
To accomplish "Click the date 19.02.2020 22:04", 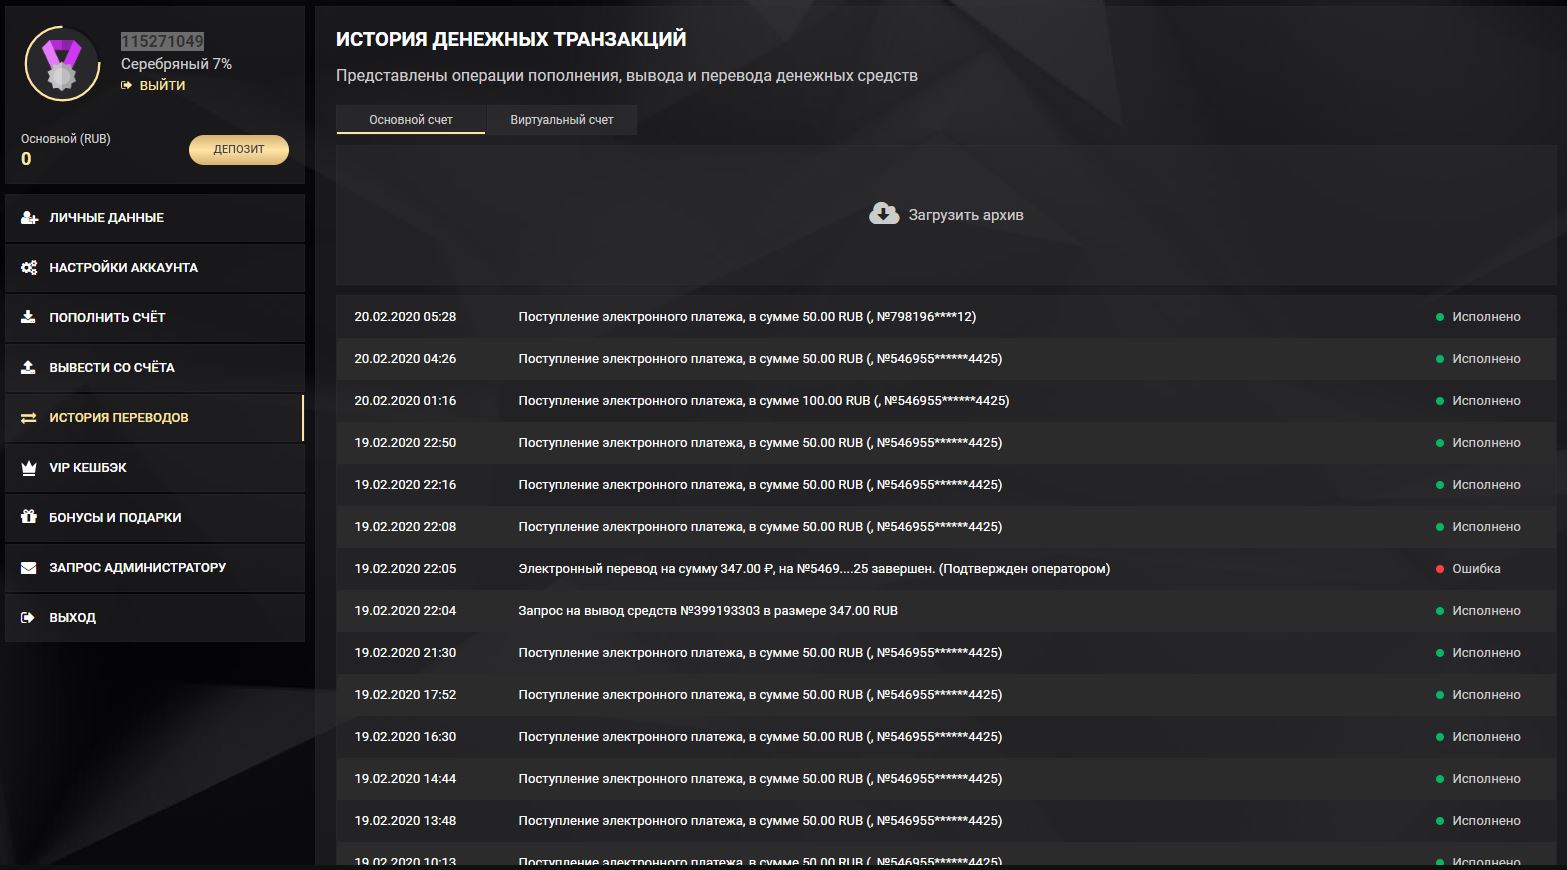I will click(x=405, y=611).
